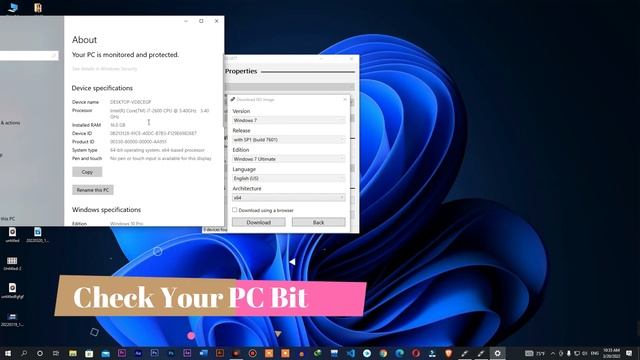Open Task View in the taskbar

tap(56, 353)
